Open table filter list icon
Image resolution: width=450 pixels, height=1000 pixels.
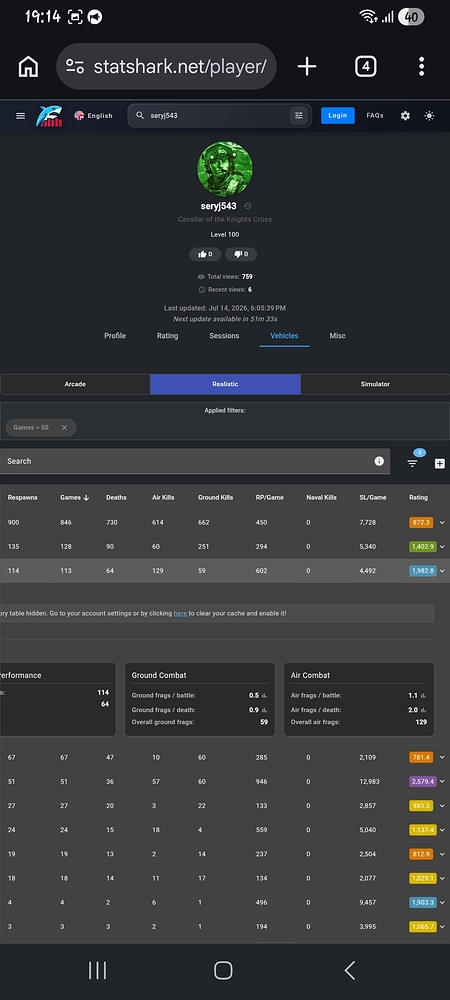(x=412, y=464)
